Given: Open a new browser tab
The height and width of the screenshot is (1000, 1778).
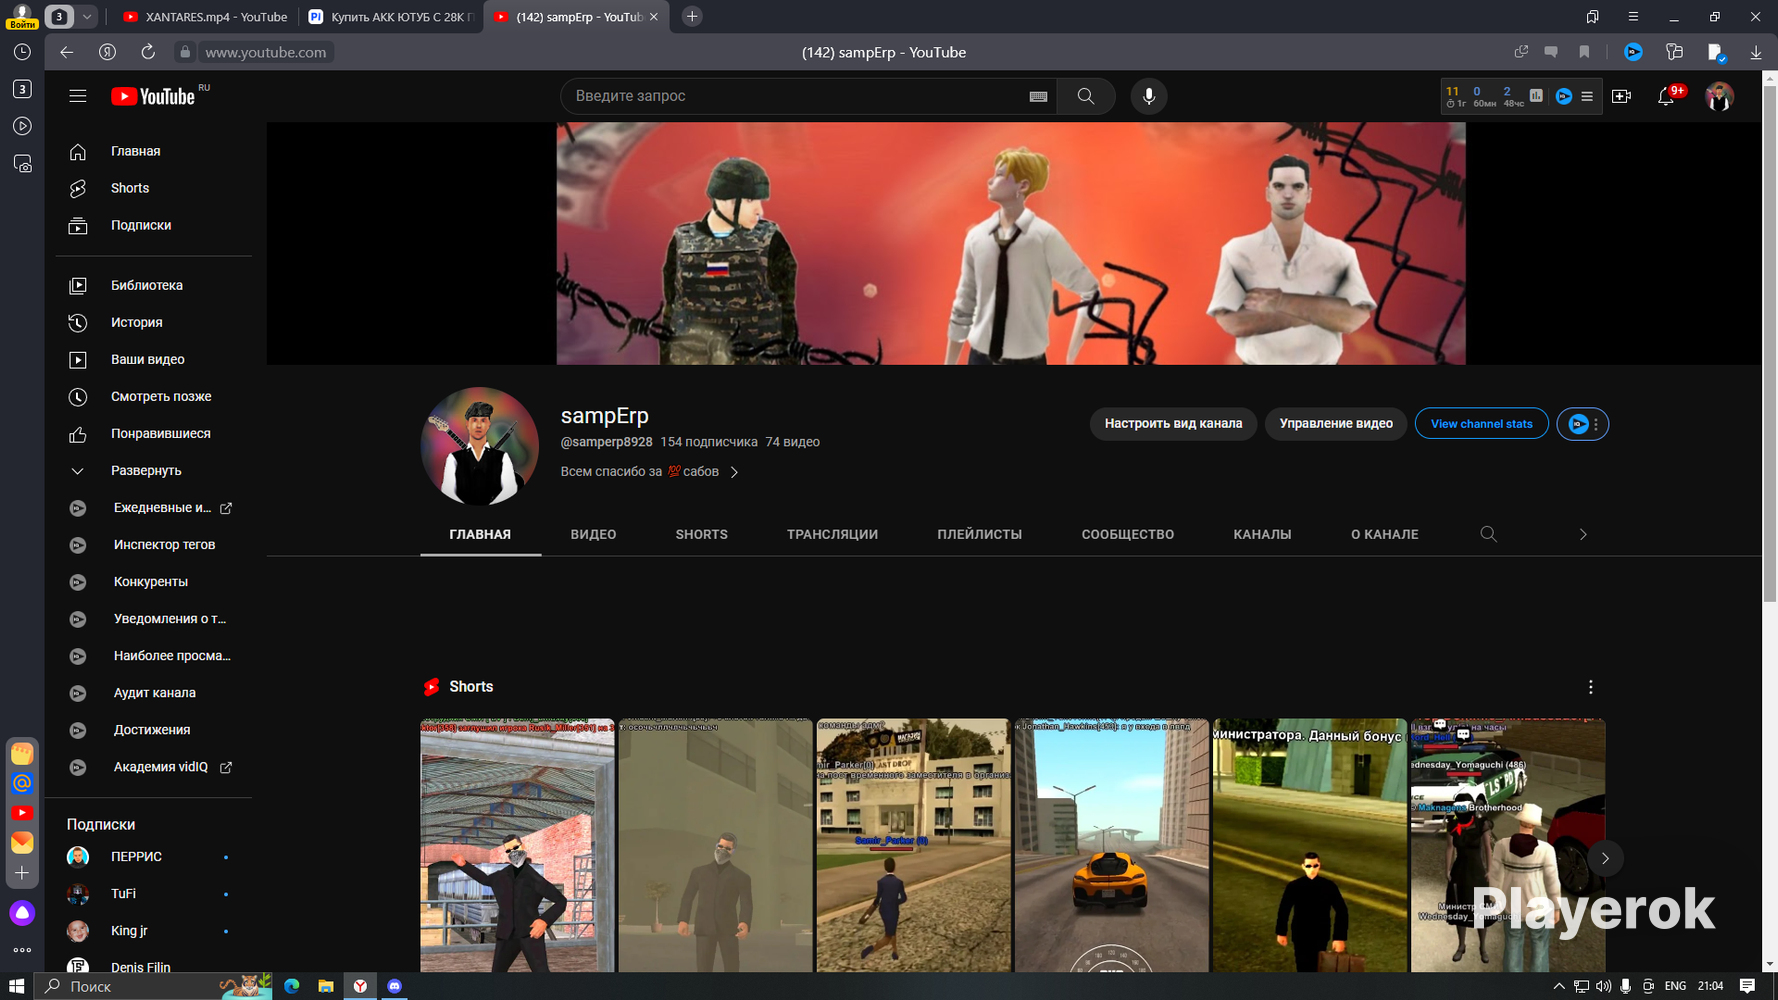Looking at the screenshot, I should tap(692, 17).
